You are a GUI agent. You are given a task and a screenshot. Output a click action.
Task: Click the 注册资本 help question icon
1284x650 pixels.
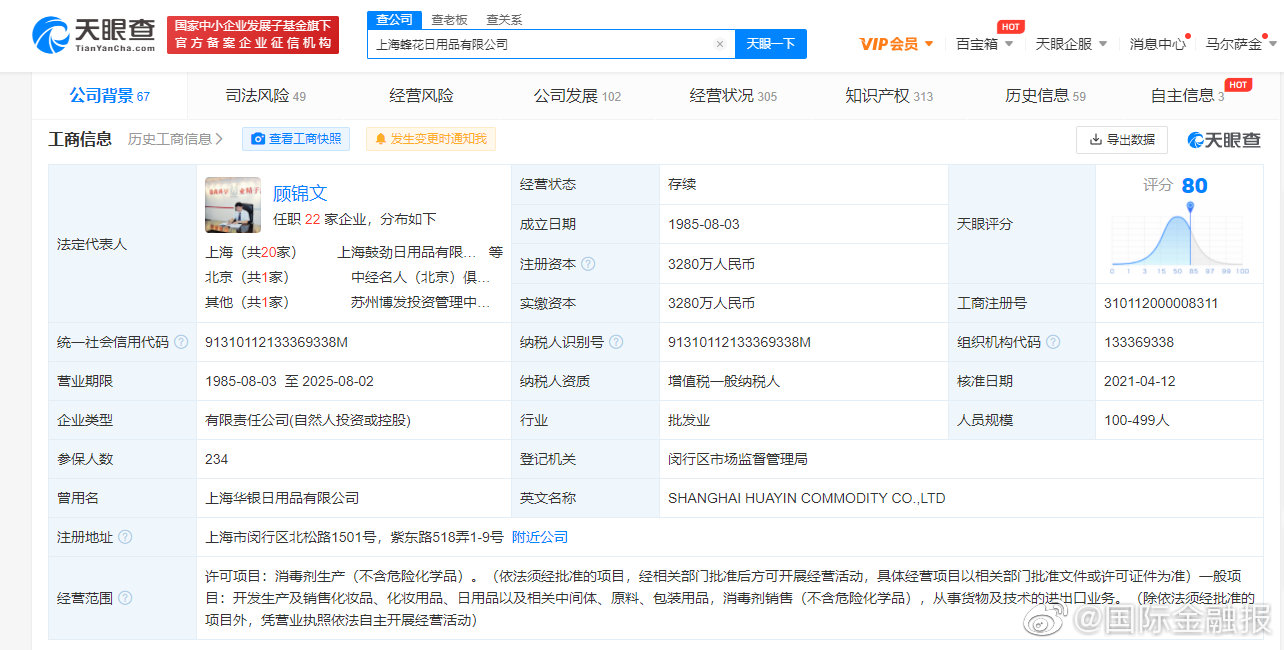[x=588, y=264]
